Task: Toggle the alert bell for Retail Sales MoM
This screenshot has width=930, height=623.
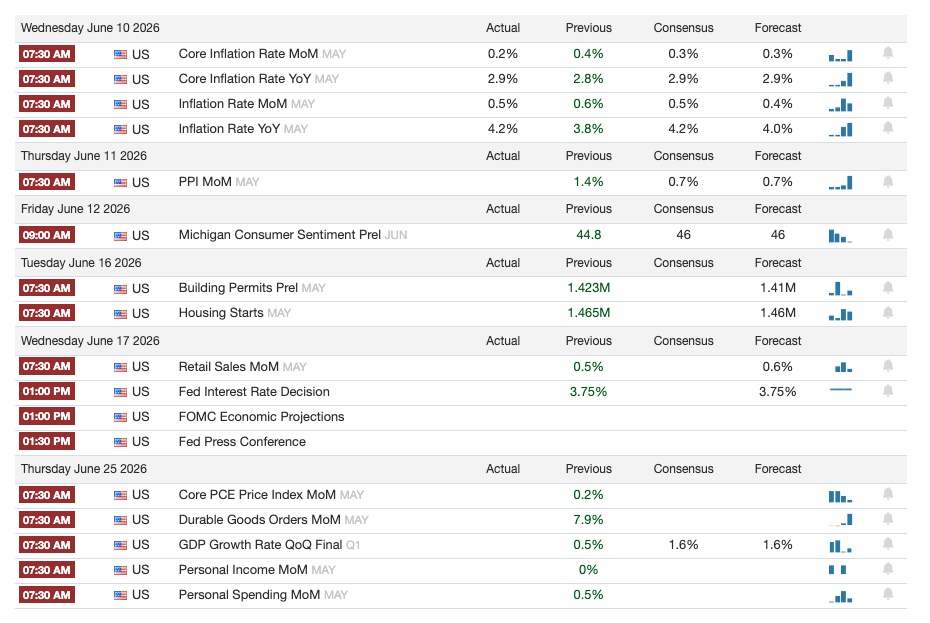Action: point(888,366)
